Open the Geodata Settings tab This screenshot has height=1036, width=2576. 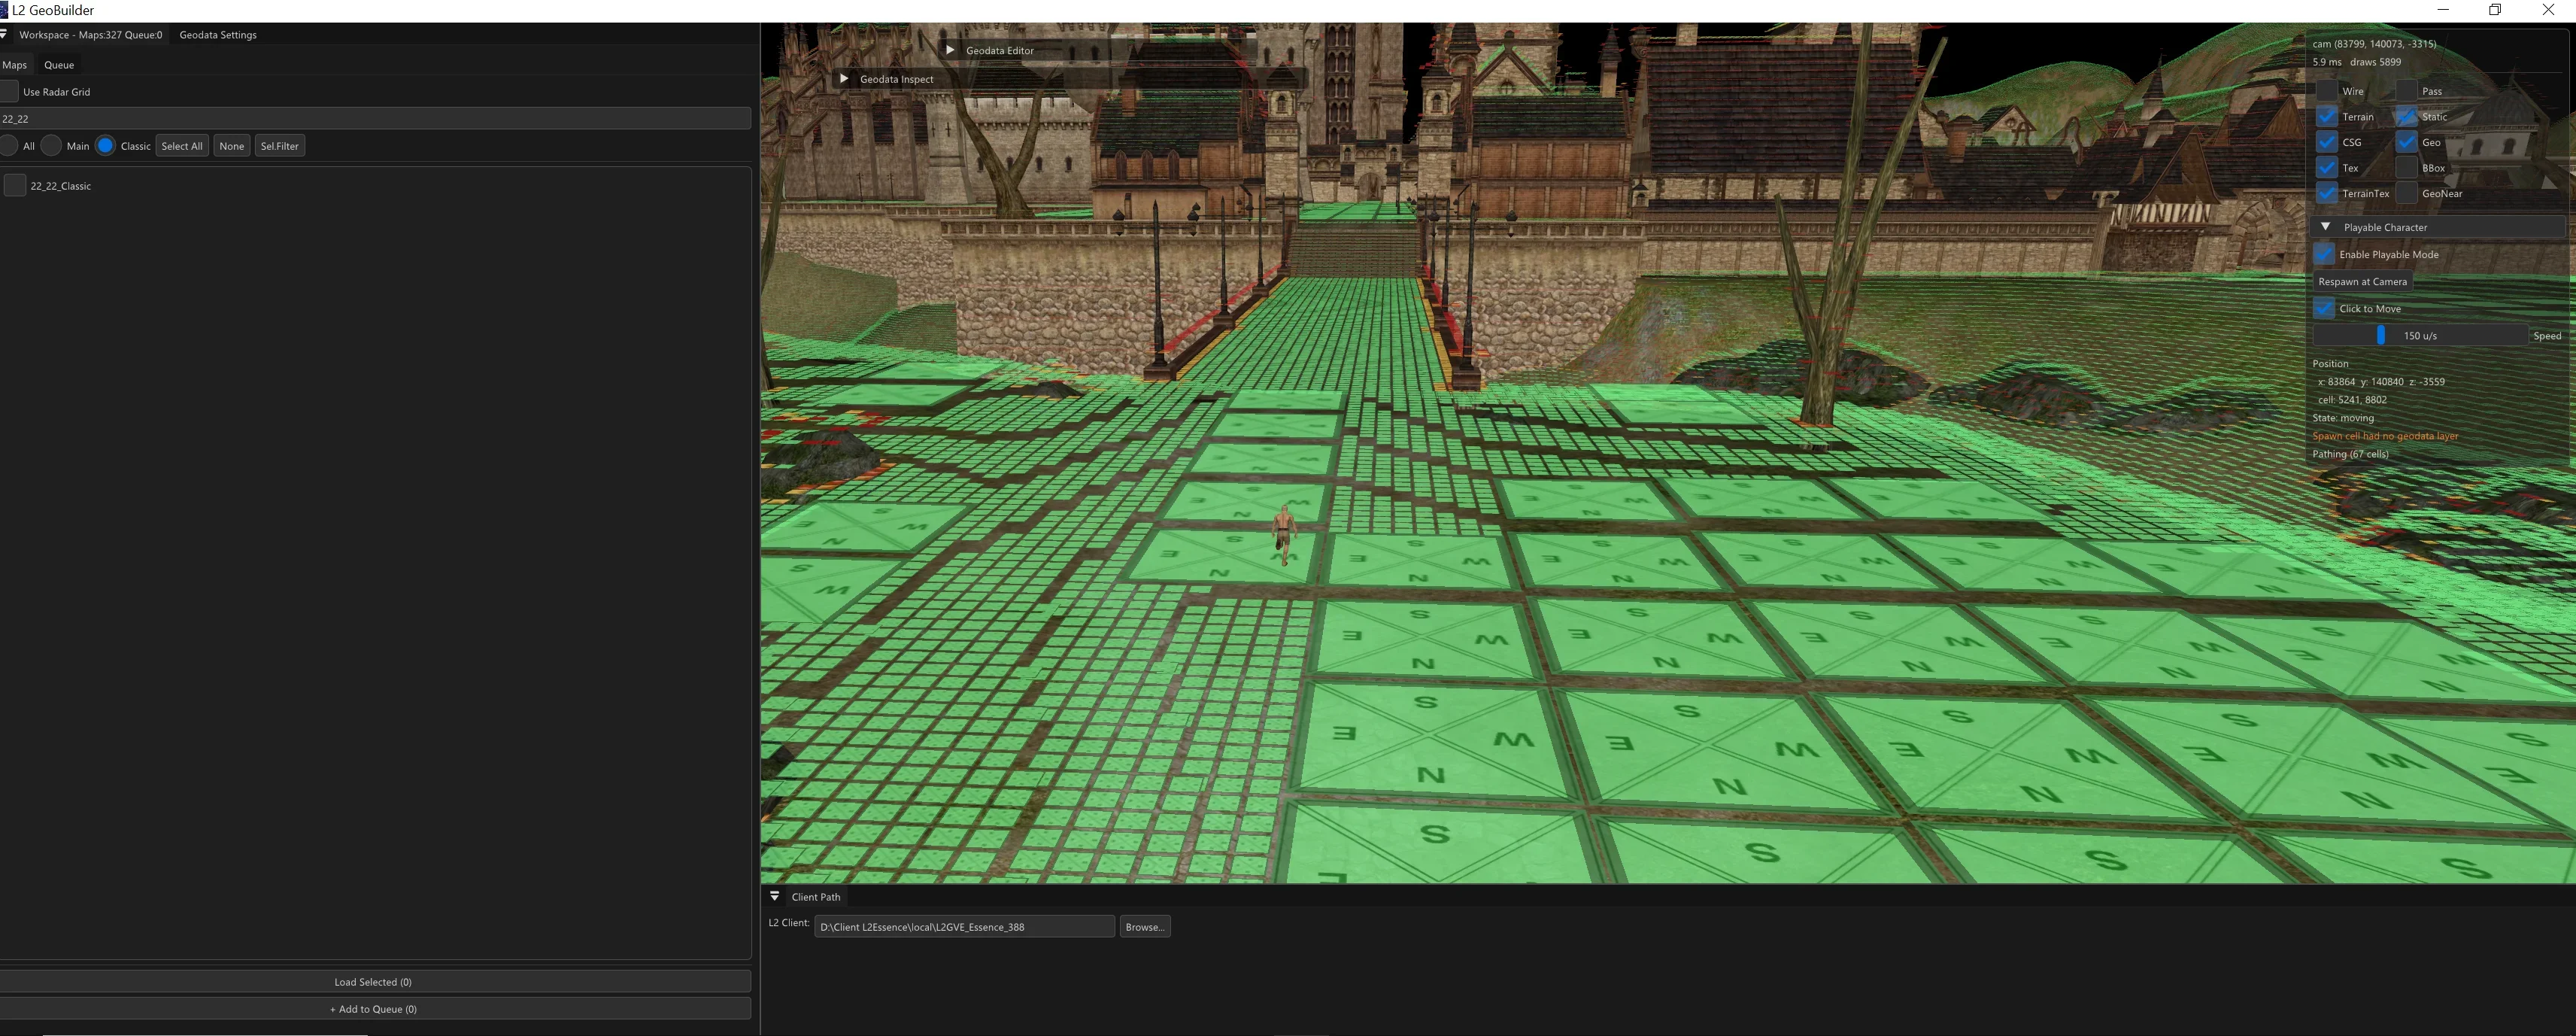218,35
